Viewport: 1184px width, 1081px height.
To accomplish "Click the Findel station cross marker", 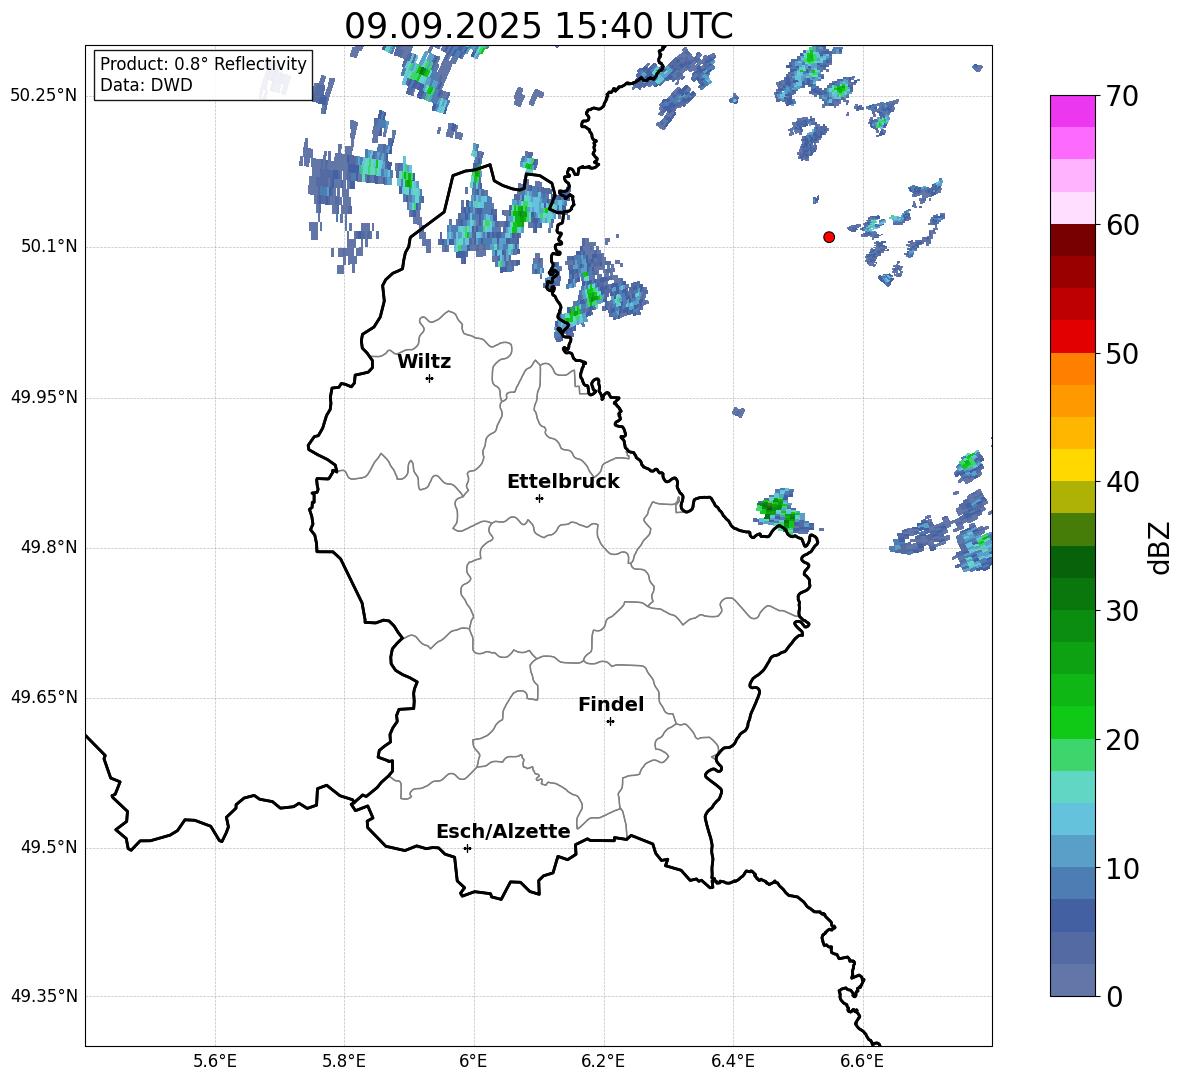I will click(x=610, y=722).
